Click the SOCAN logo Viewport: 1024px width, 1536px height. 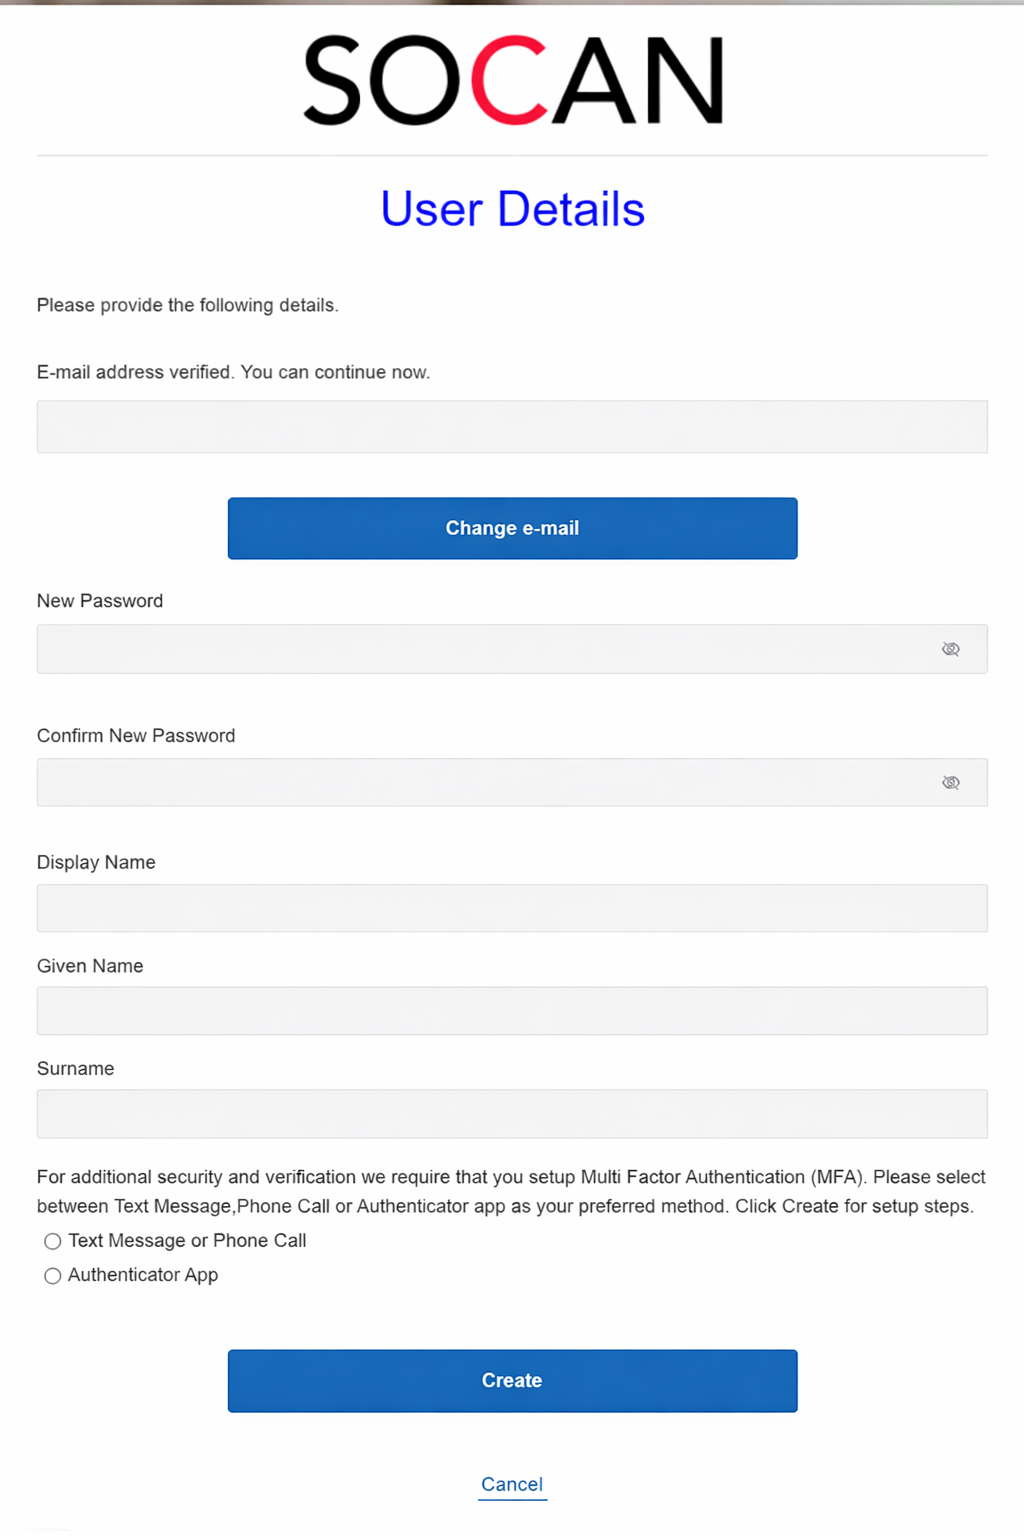513,81
